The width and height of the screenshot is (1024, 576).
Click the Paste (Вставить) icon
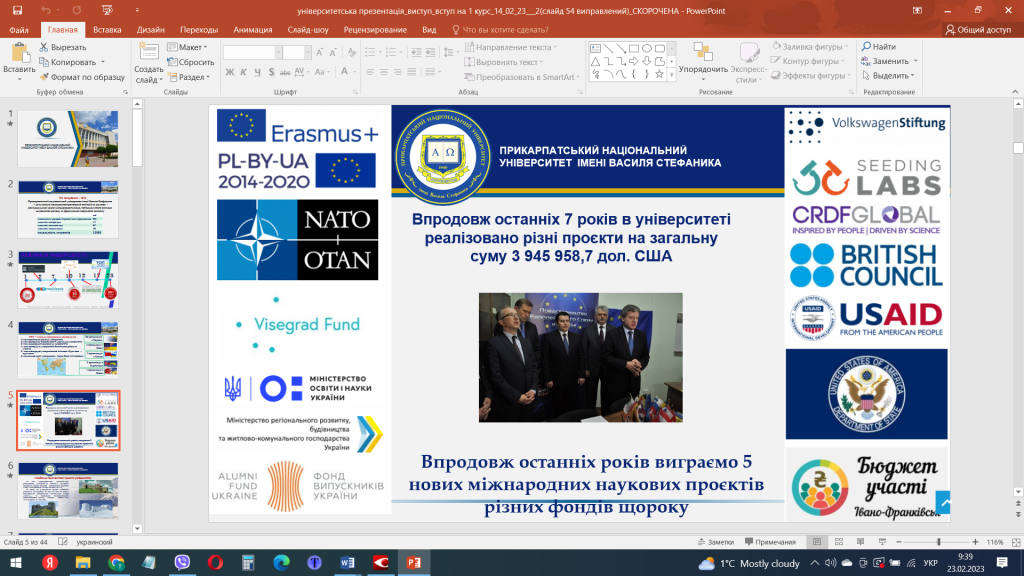(18, 52)
